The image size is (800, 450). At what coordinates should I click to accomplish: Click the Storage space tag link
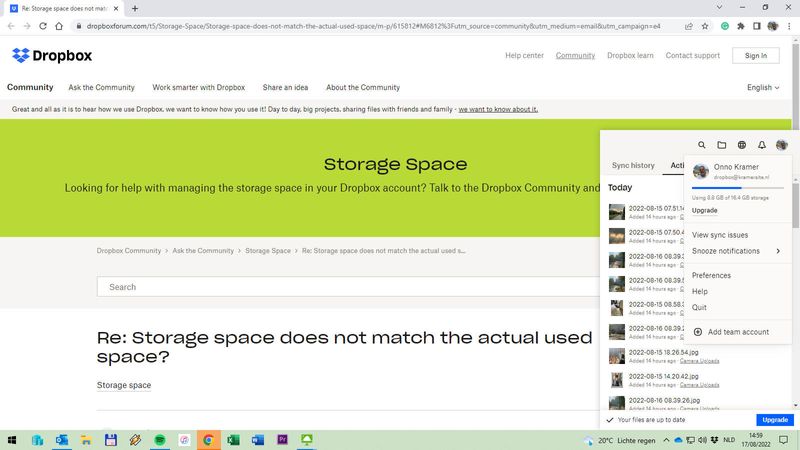[x=123, y=385]
